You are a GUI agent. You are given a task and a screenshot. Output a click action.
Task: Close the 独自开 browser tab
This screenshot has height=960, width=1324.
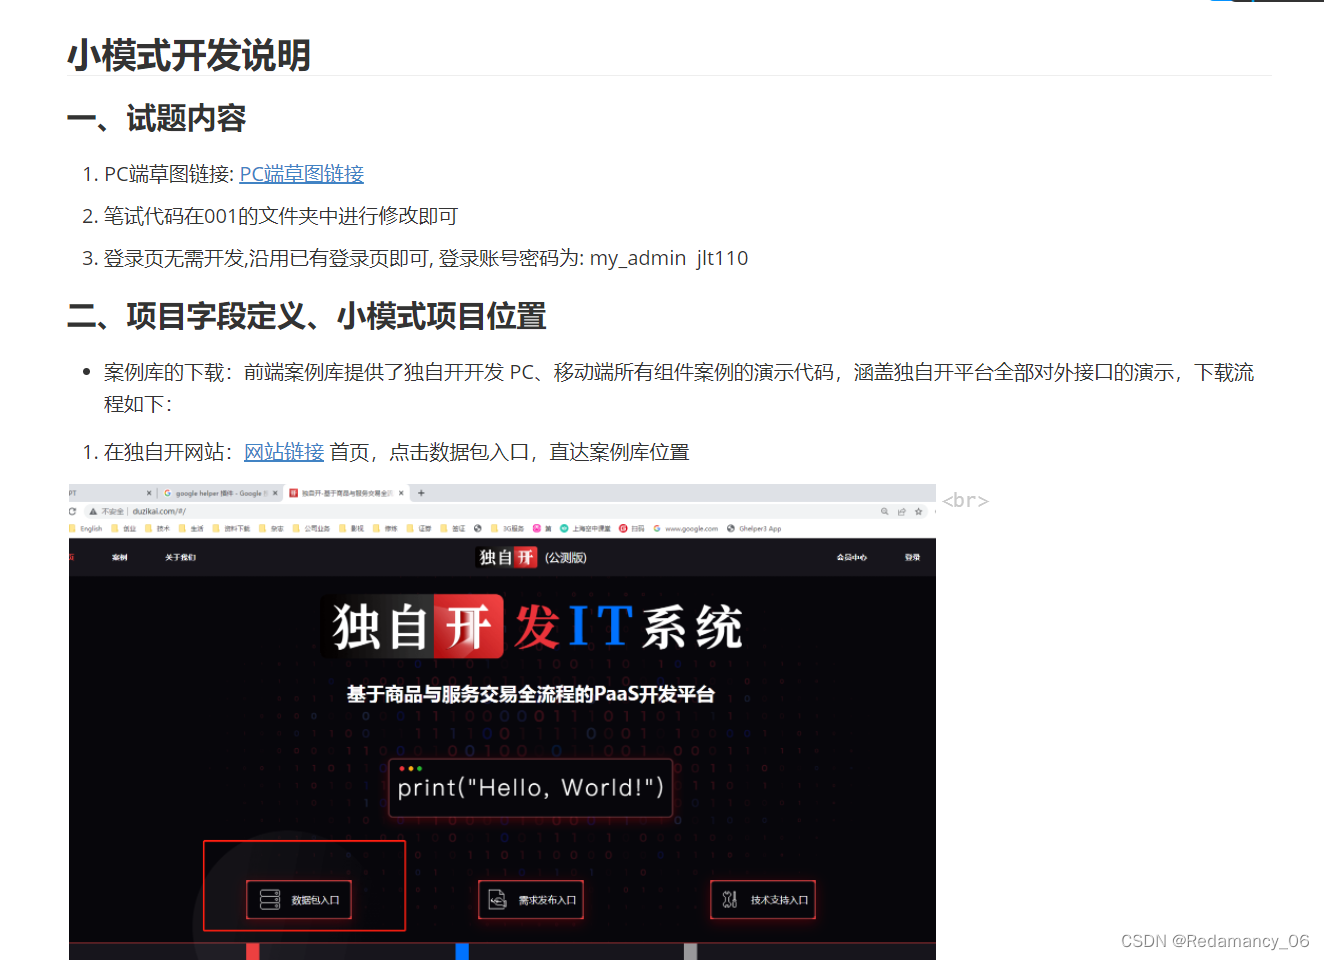pyautogui.click(x=401, y=493)
